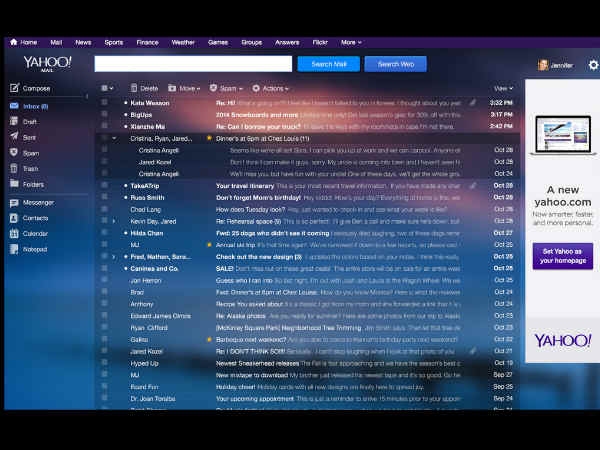Open Answers in top navigation bar
Viewport: 600px width, 450px height.
[x=287, y=42]
